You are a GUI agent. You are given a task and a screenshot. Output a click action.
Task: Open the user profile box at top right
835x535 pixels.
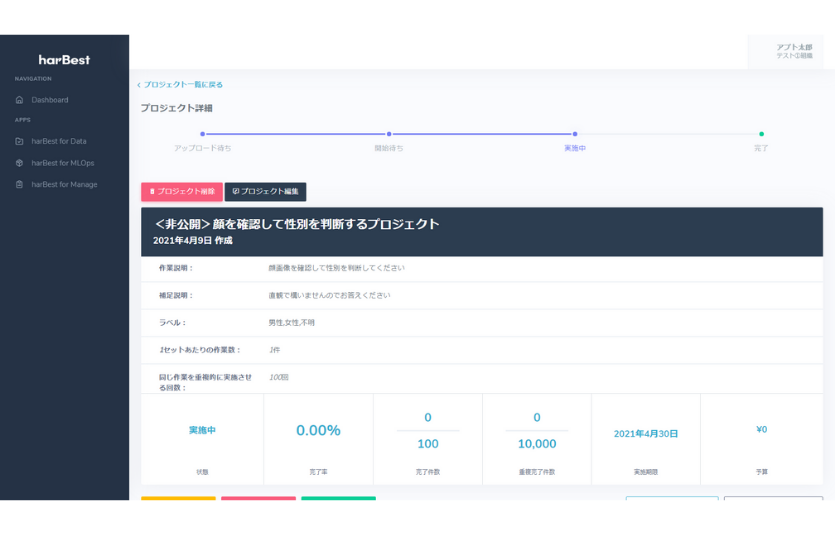coord(786,52)
